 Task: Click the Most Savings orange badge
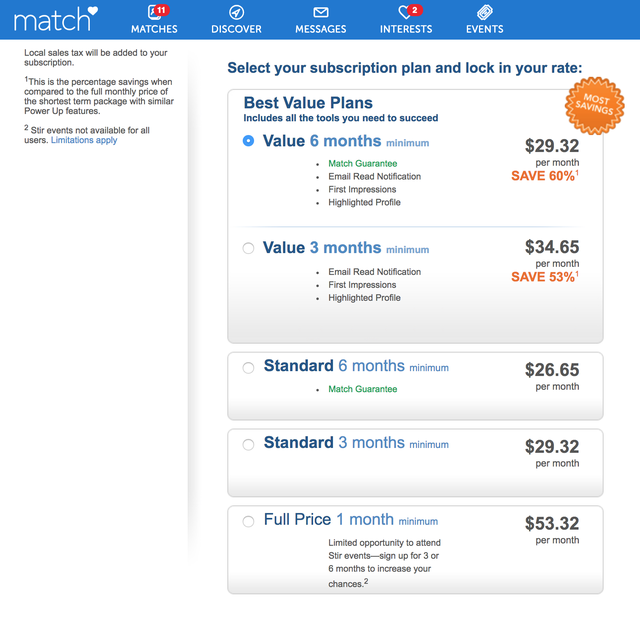click(595, 106)
